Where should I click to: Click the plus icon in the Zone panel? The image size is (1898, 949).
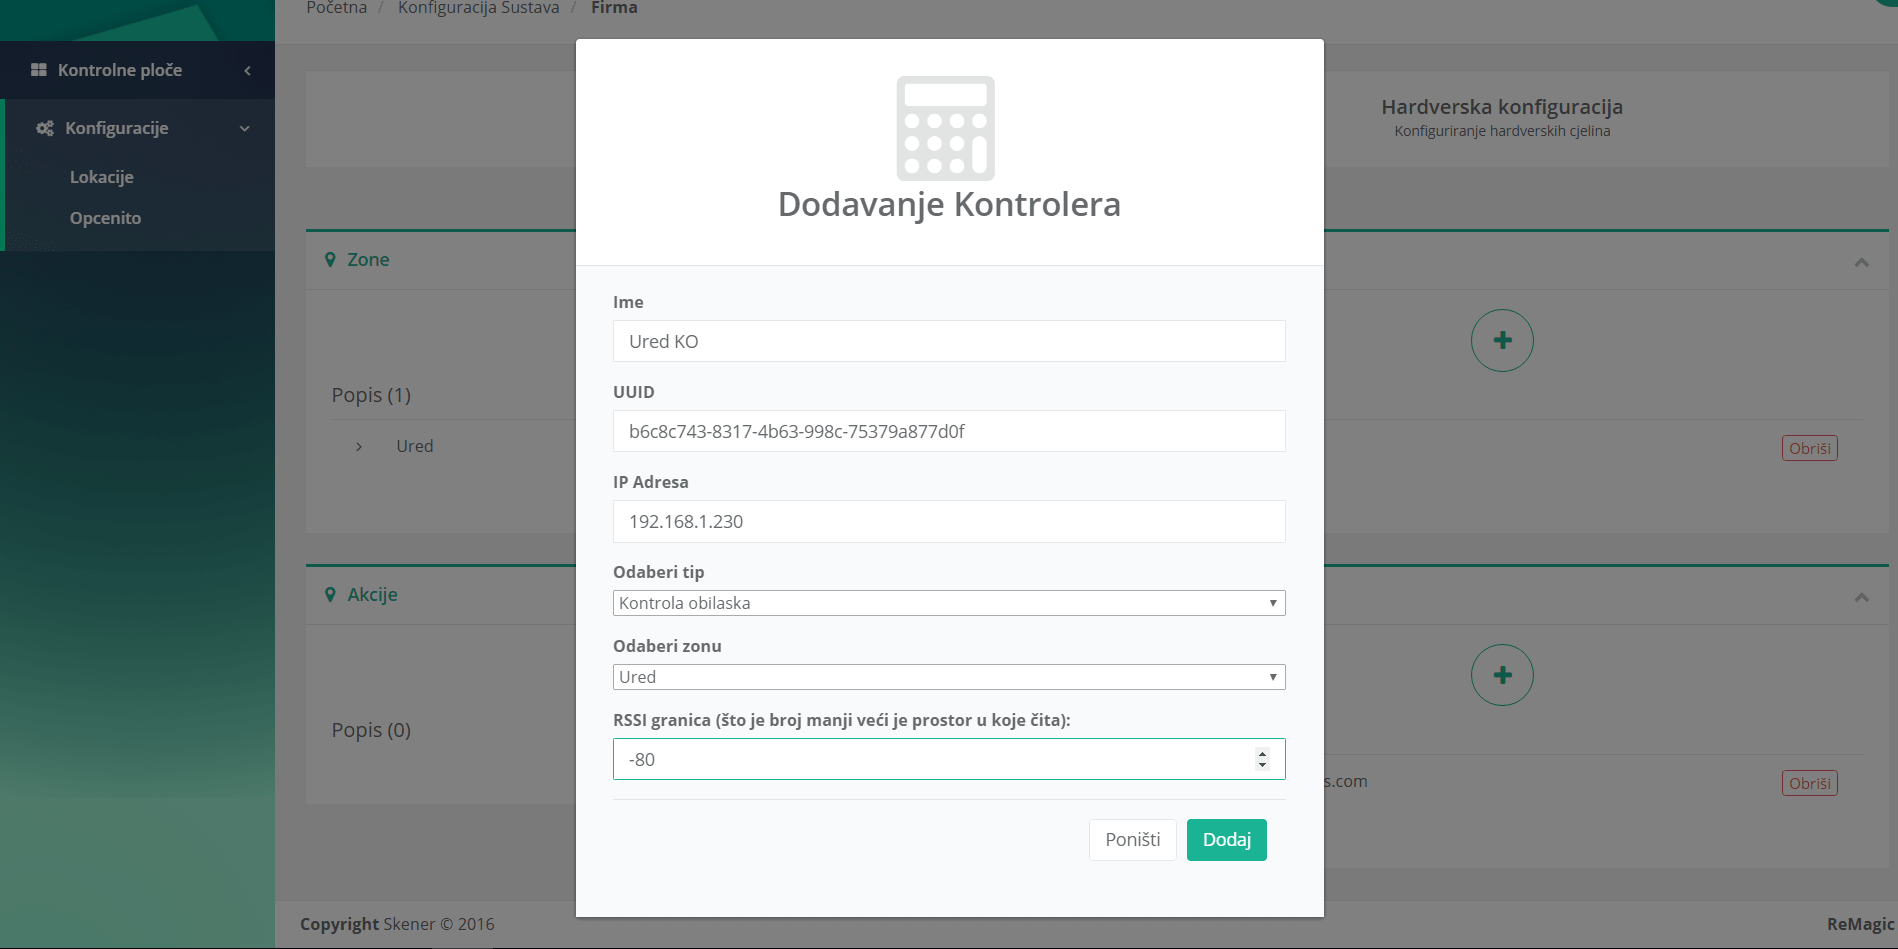(1502, 340)
